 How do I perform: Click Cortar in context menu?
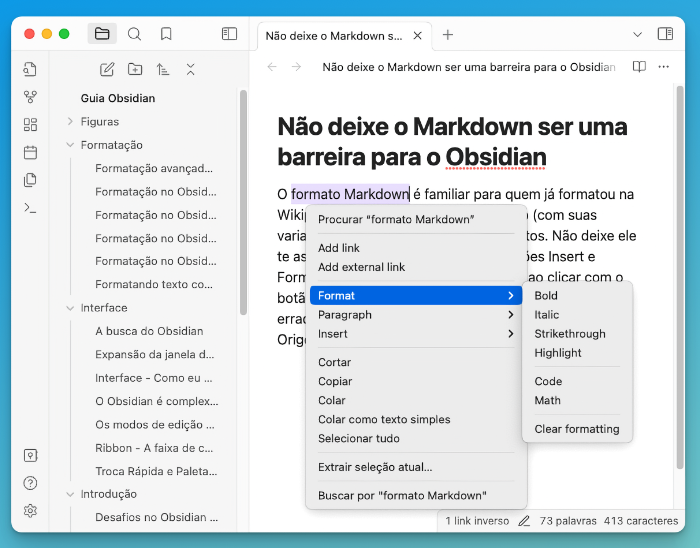[416, 362]
